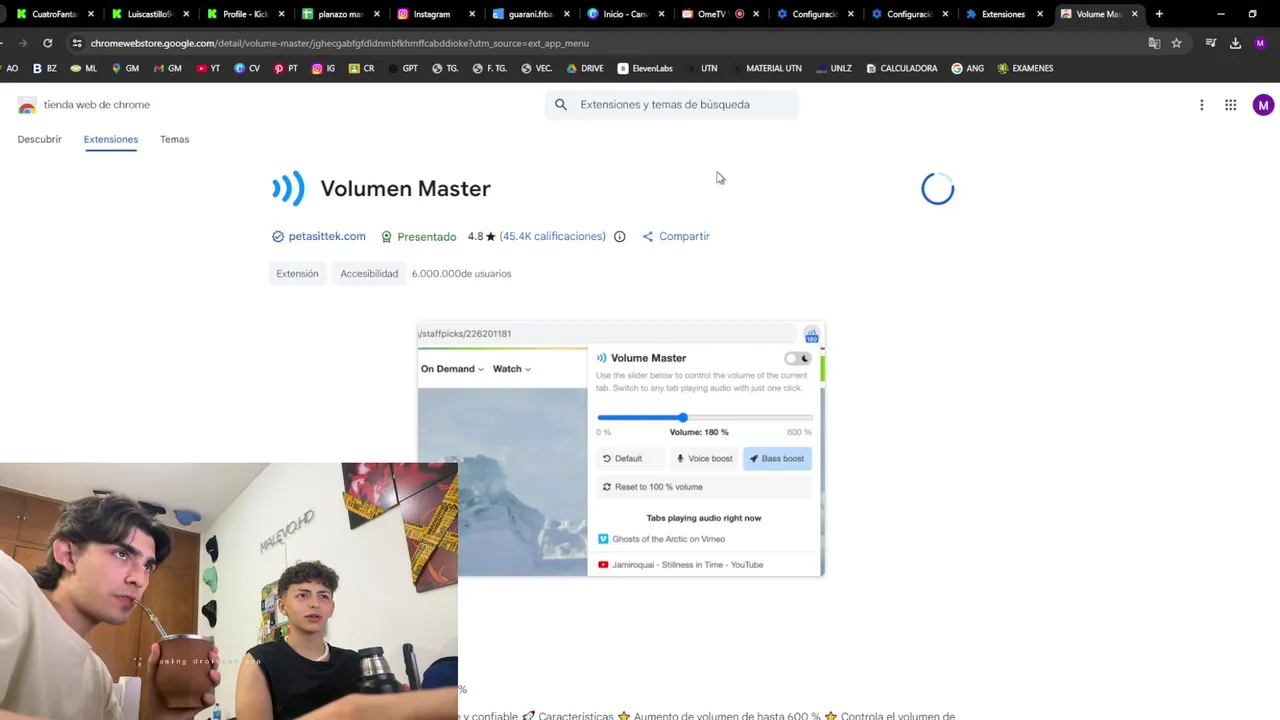
Task: Switch to the planazo tab
Action: pyautogui.click(x=341, y=14)
